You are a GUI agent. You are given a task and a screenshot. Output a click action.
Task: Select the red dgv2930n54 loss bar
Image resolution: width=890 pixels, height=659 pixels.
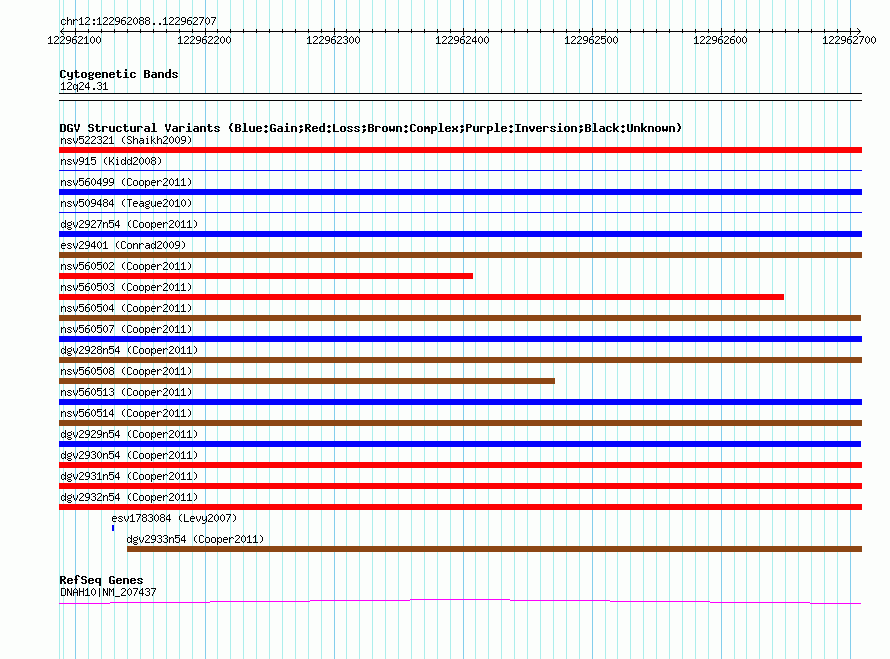(x=460, y=465)
